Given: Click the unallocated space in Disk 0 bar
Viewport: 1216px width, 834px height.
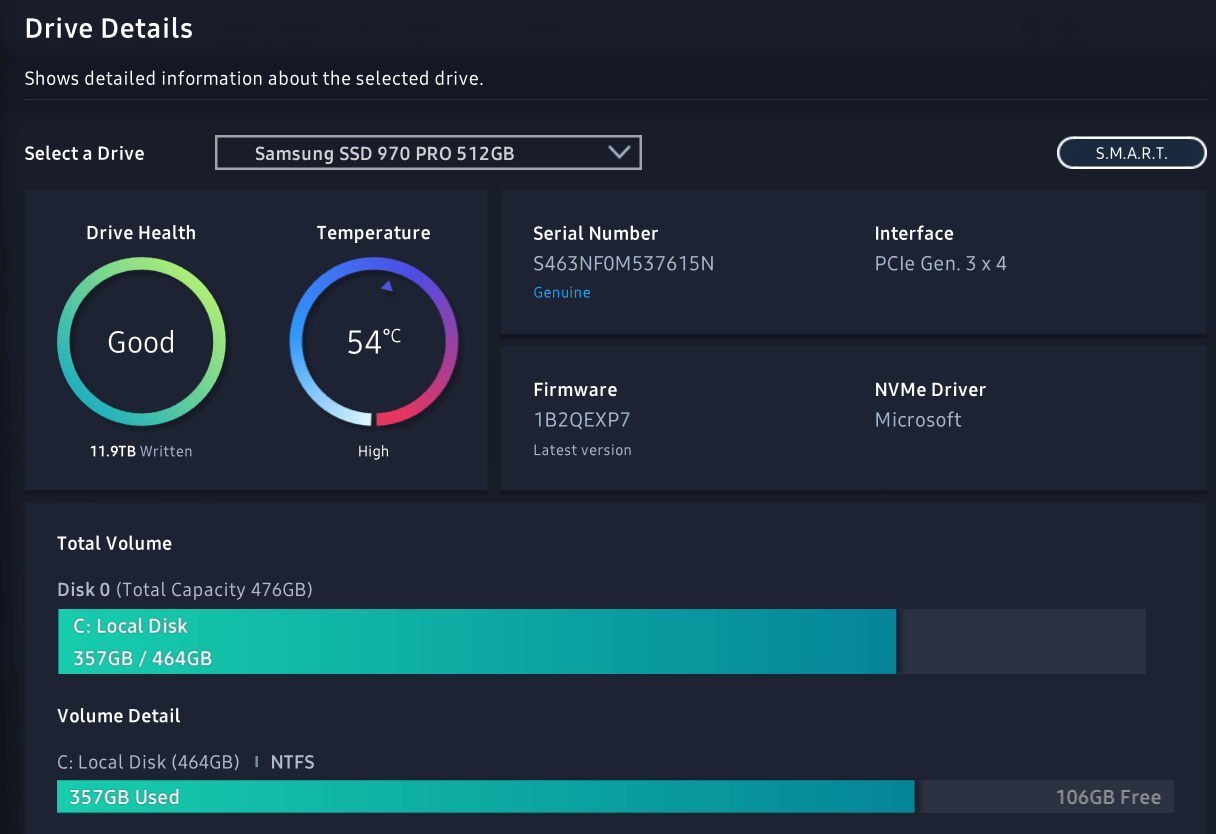Looking at the screenshot, I should (x=1024, y=642).
